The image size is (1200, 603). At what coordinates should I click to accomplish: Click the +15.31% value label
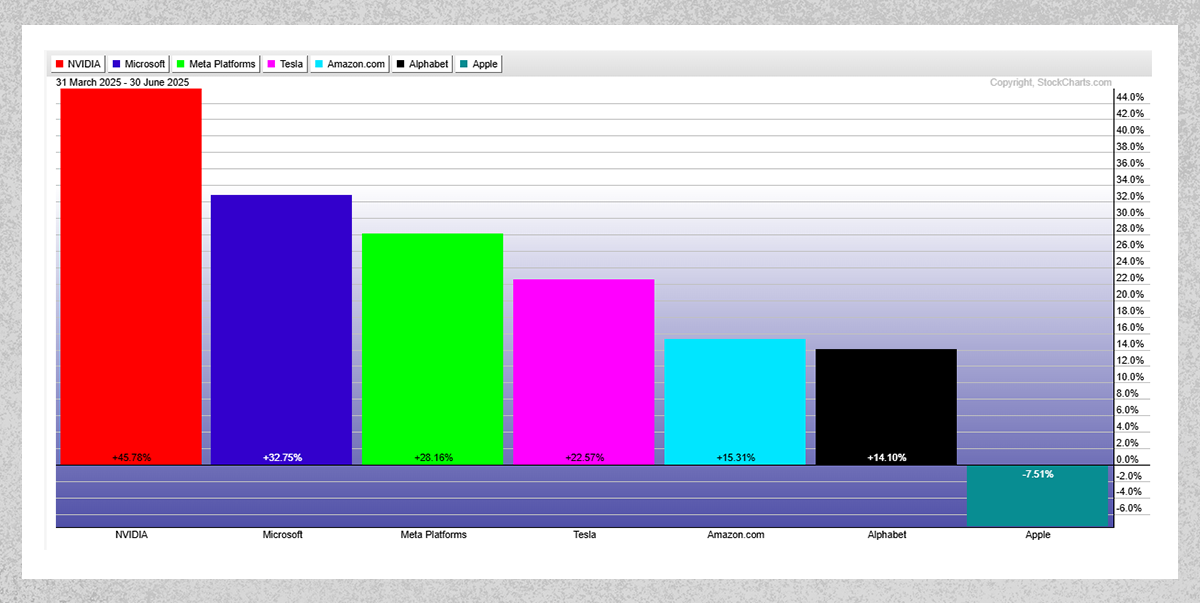[x=735, y=458]
